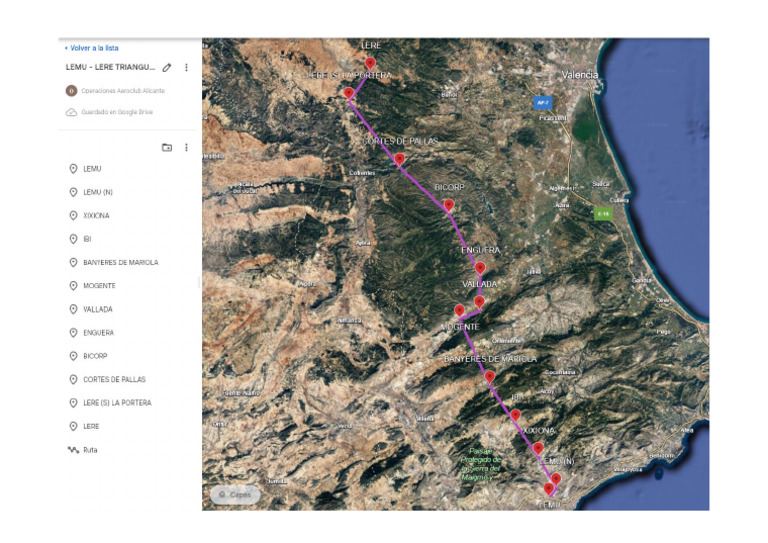Screen dimensions: 768x543
Task: Click the LEMU (N) red map pin
Action: click(x=556, y=478)
